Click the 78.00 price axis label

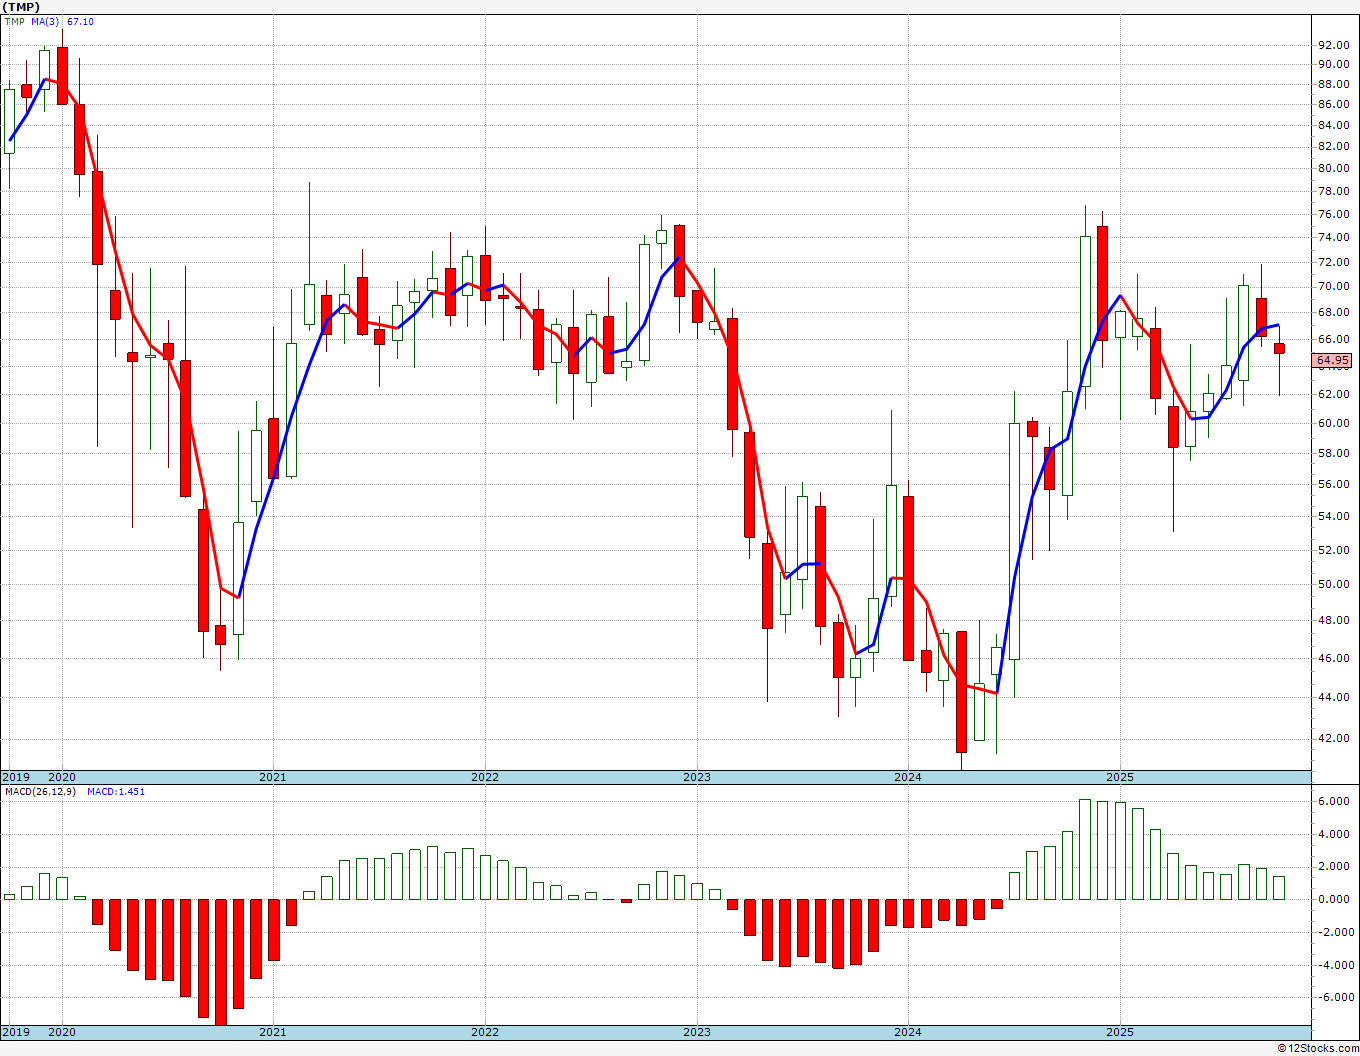click(x=1333, y=191)
